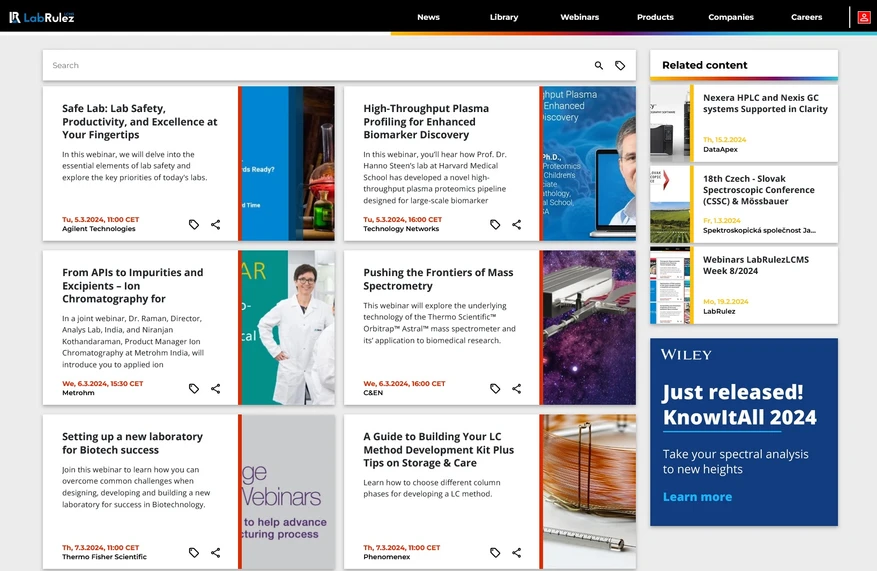Share the Safe Lab webinar
This screenshot has width=877, height=571.
click(x=215, y=224)
